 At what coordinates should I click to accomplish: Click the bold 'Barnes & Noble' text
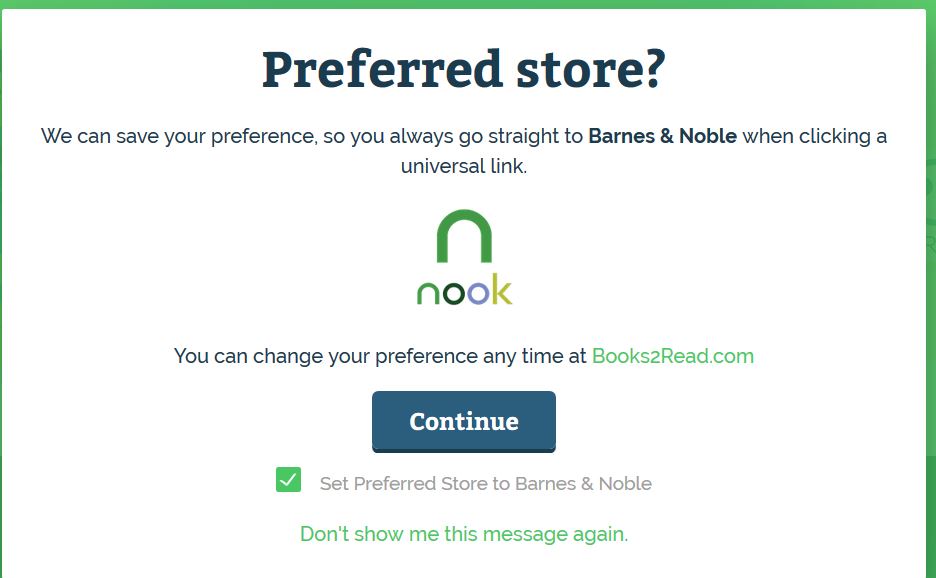tap(662, 136)
